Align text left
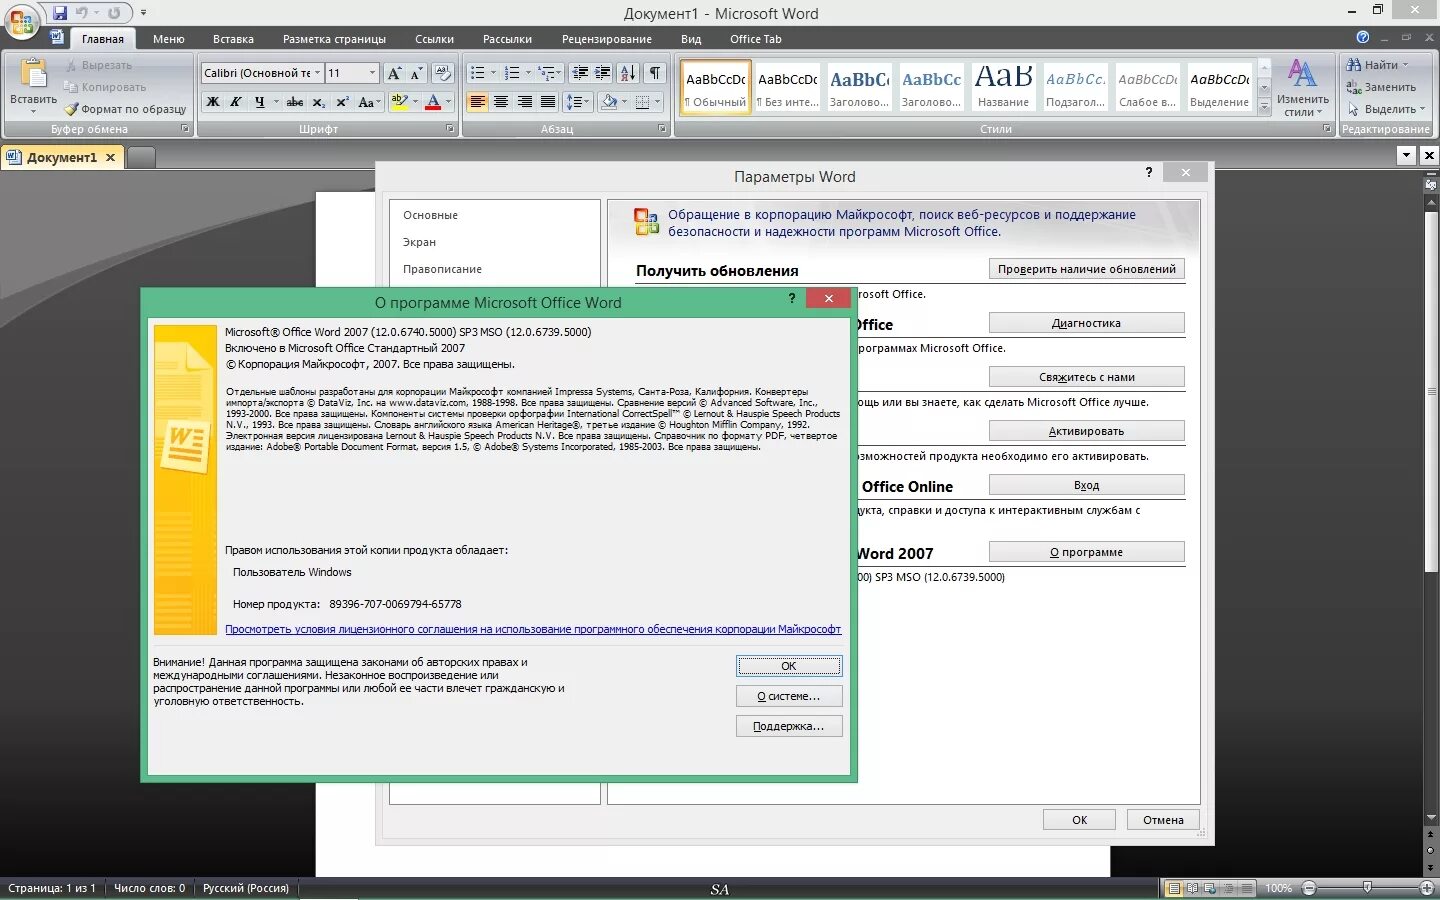 coord(477,102)
